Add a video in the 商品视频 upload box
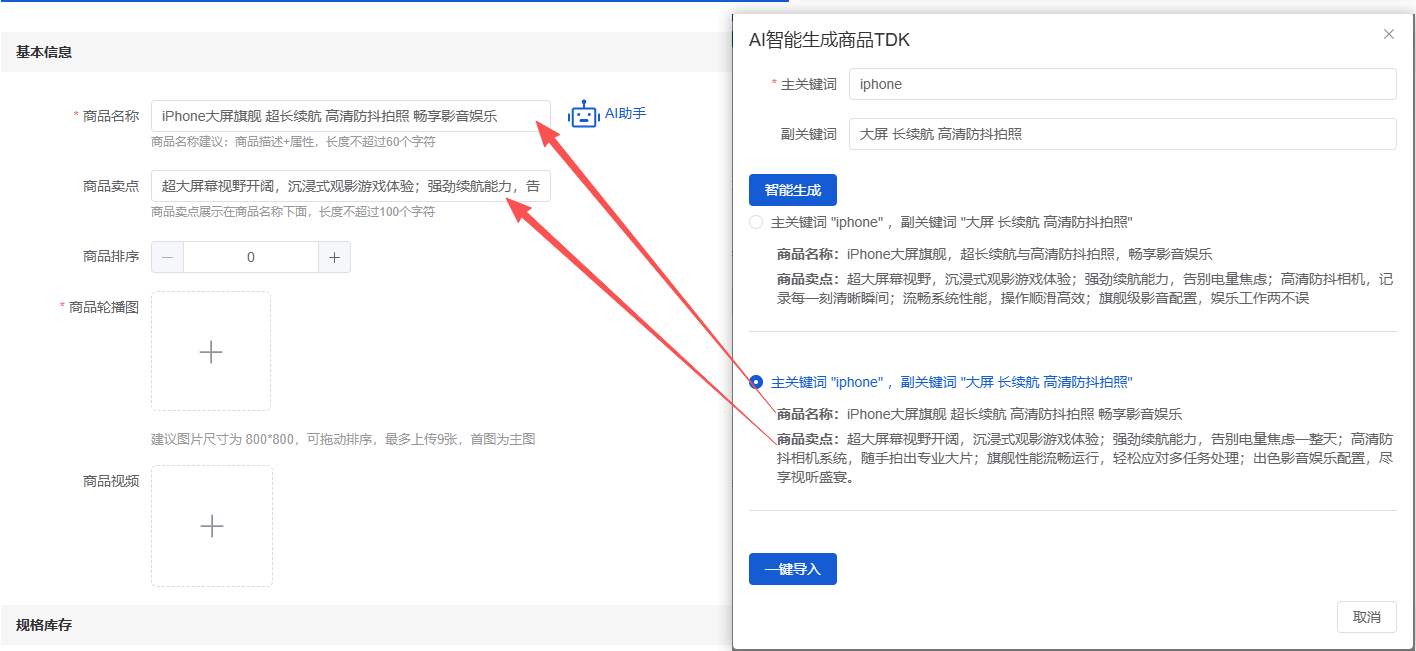1416x651 pixels. coord(212,526)
